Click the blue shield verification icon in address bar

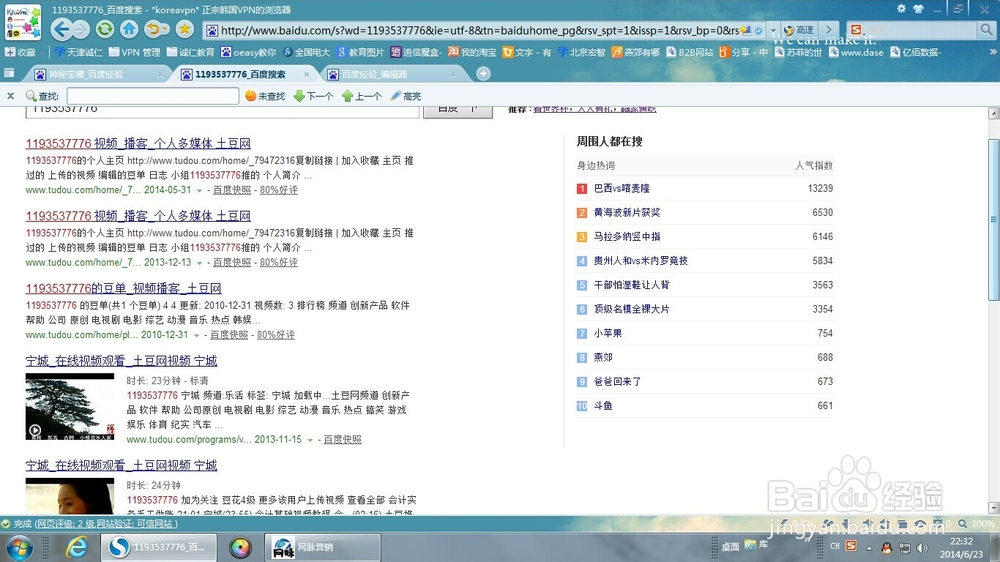tap(758, 30)
